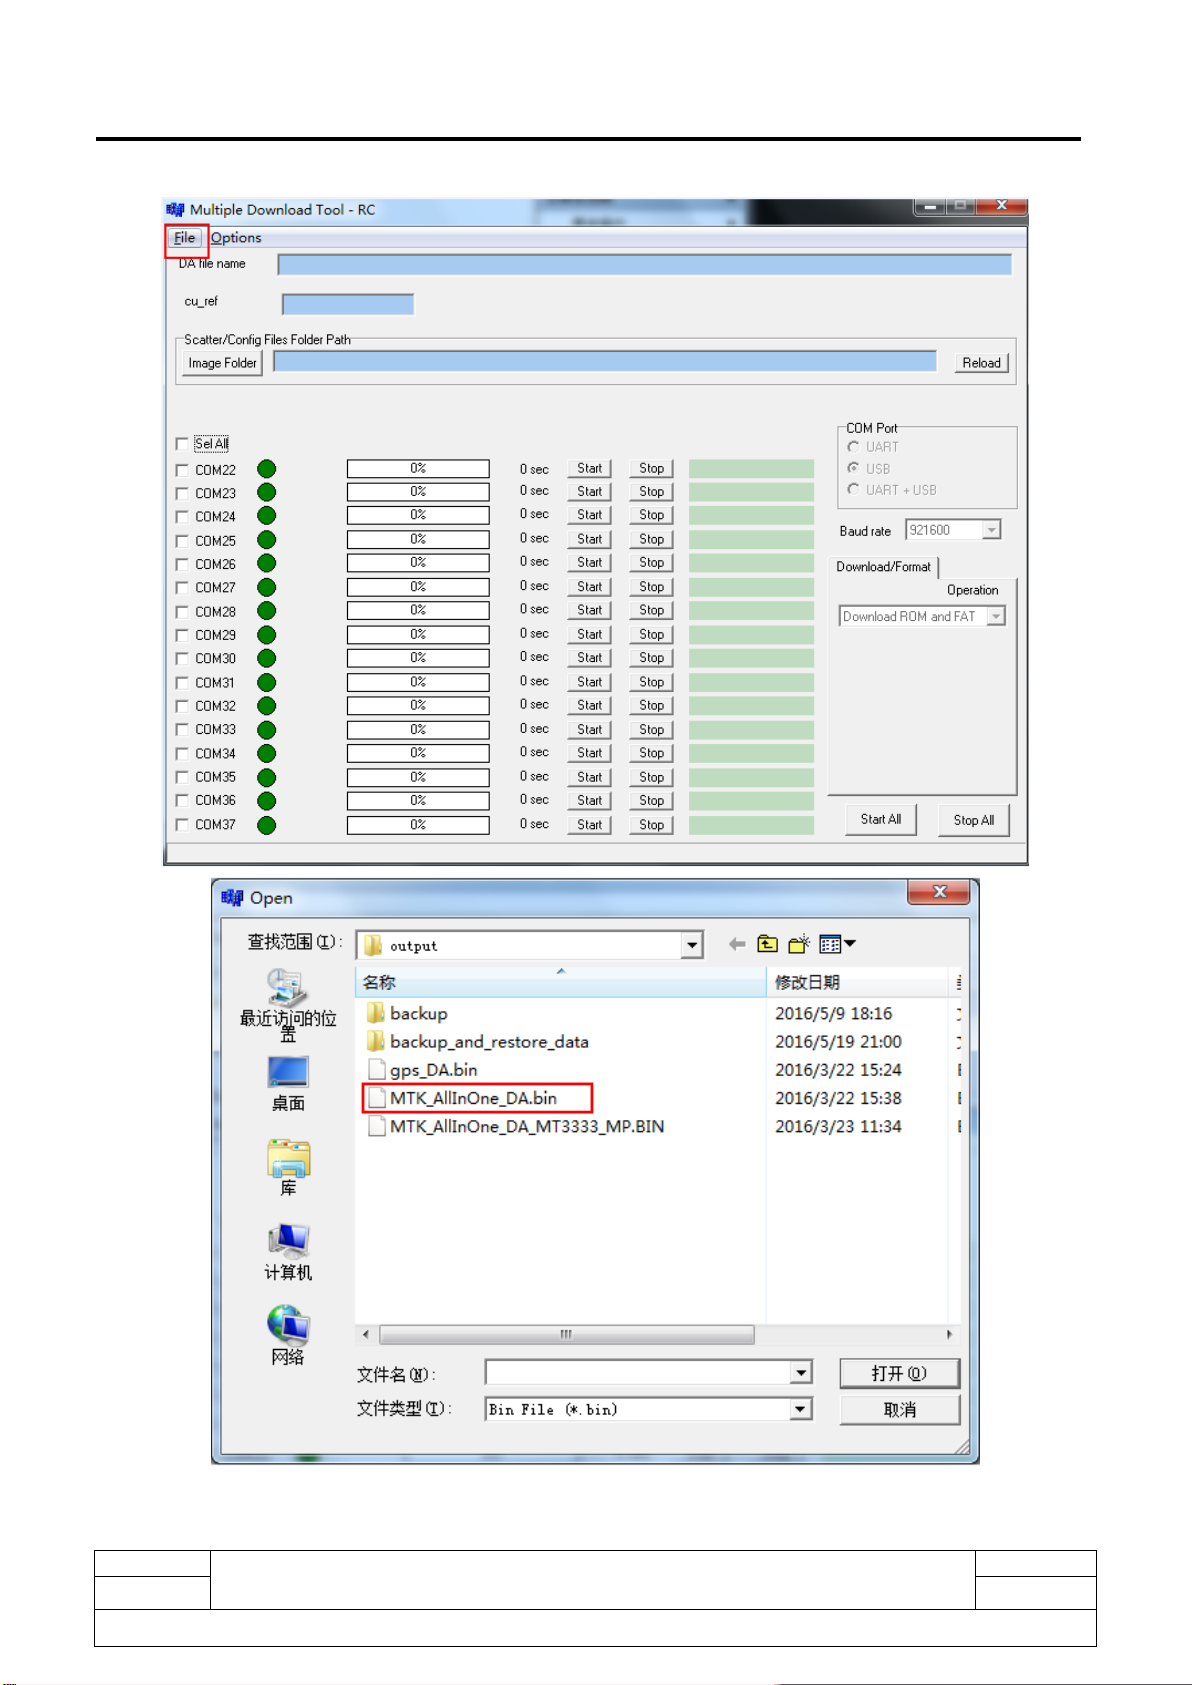Image resolution: width=1192 pixels, height=1685 pixels.
Task: Click the green status indicator for COM35
Action: [266, 777]
